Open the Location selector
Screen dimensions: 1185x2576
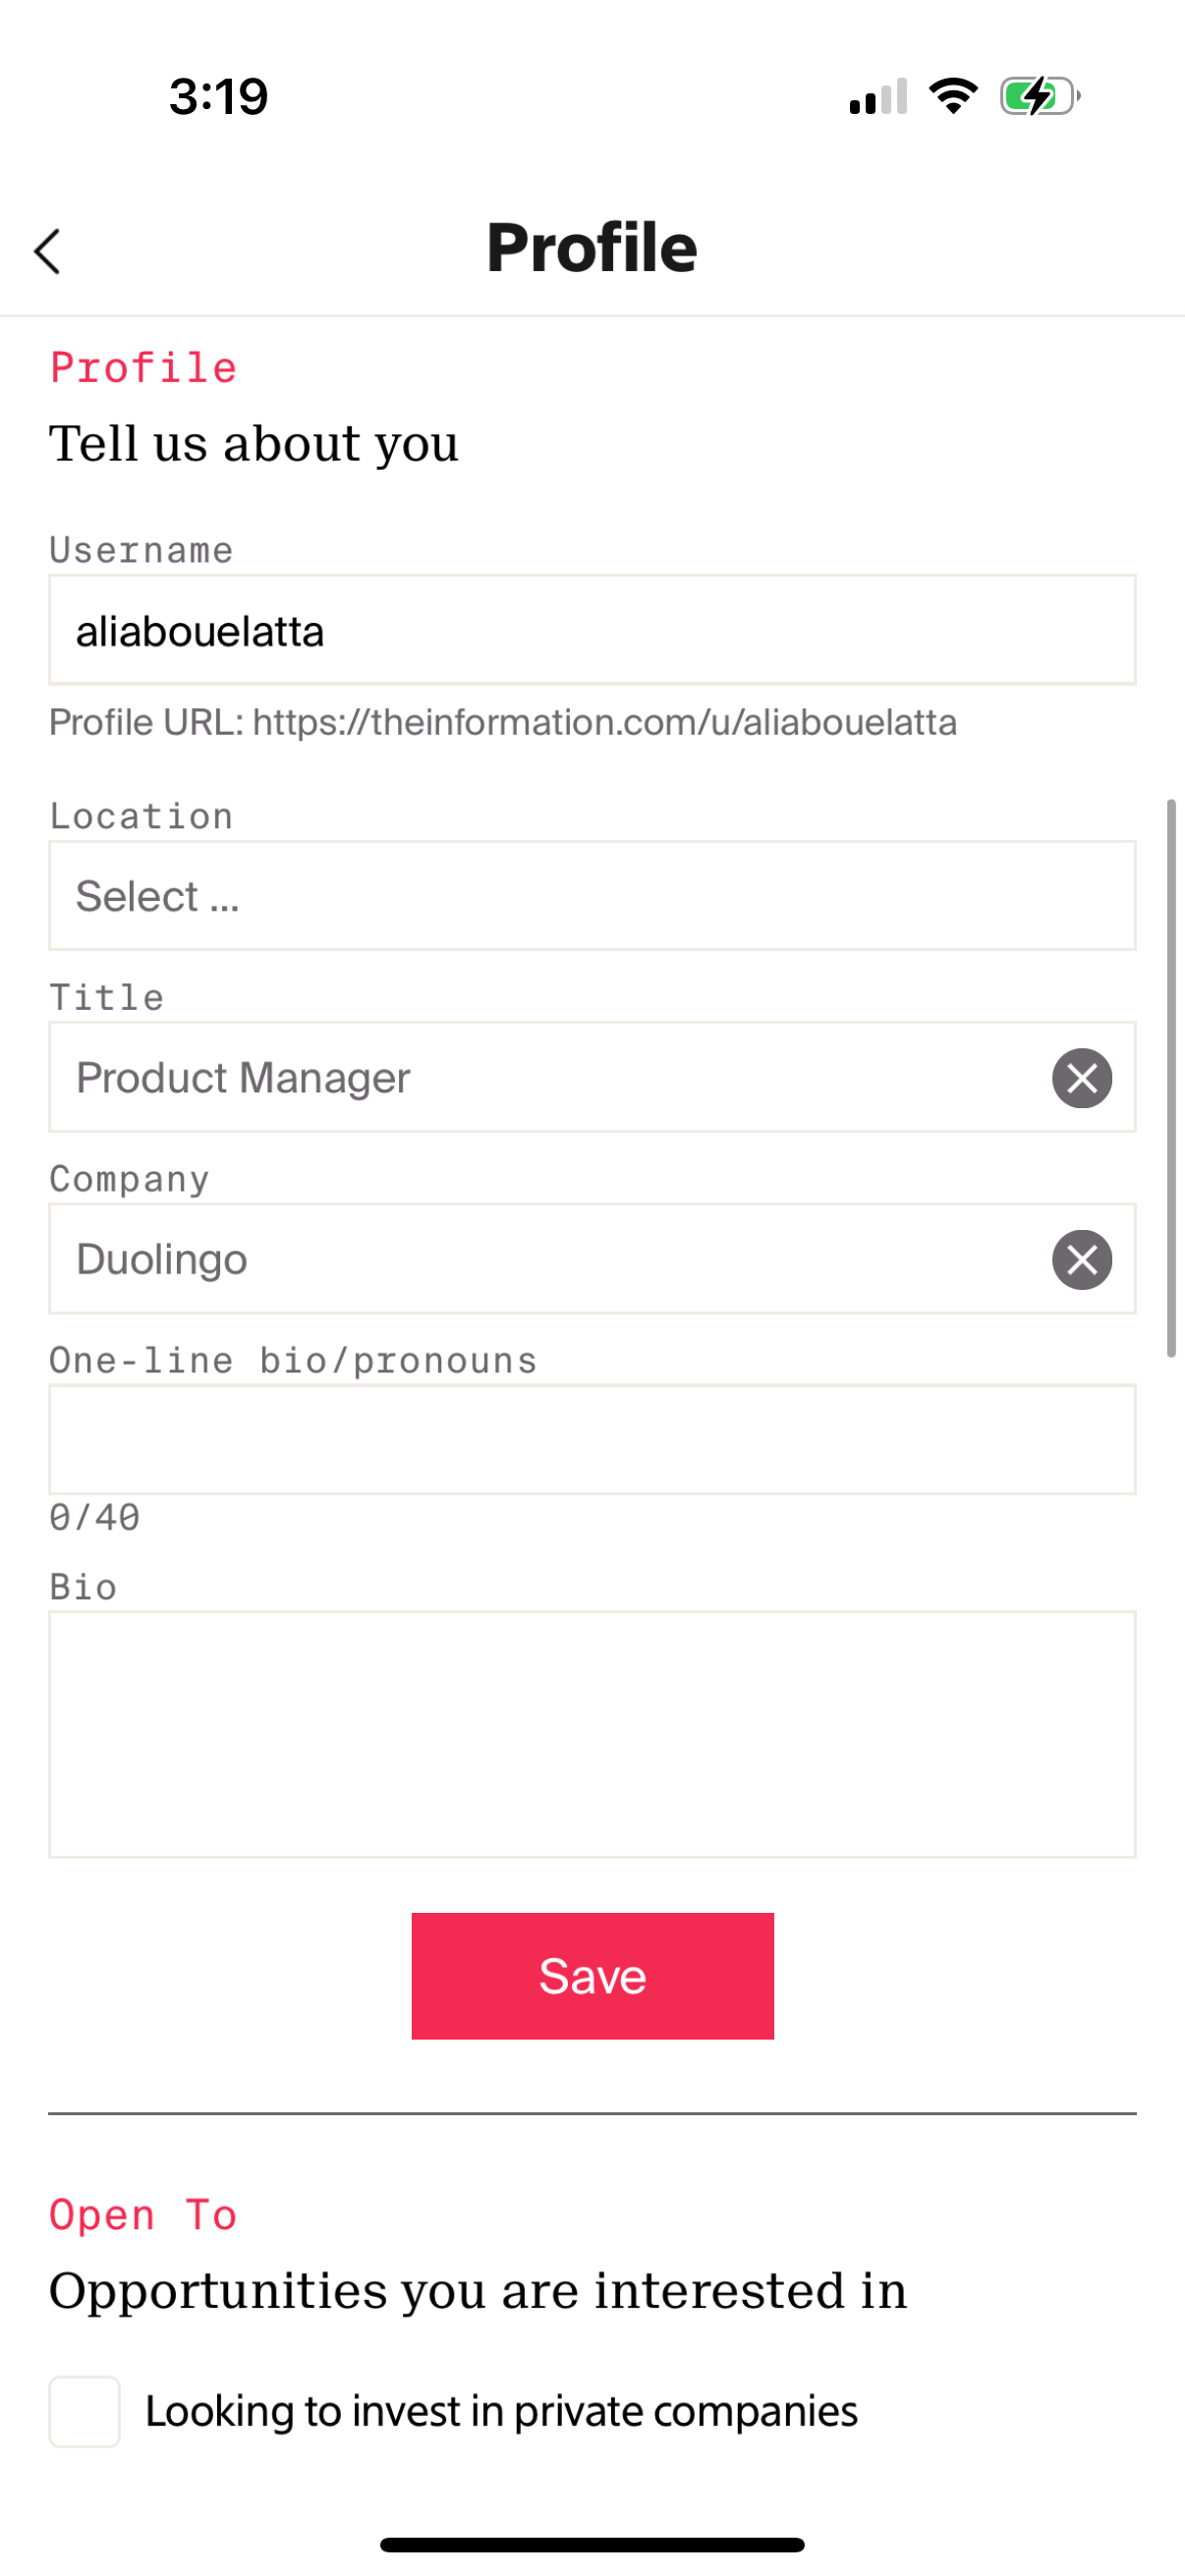coord(592,895)
